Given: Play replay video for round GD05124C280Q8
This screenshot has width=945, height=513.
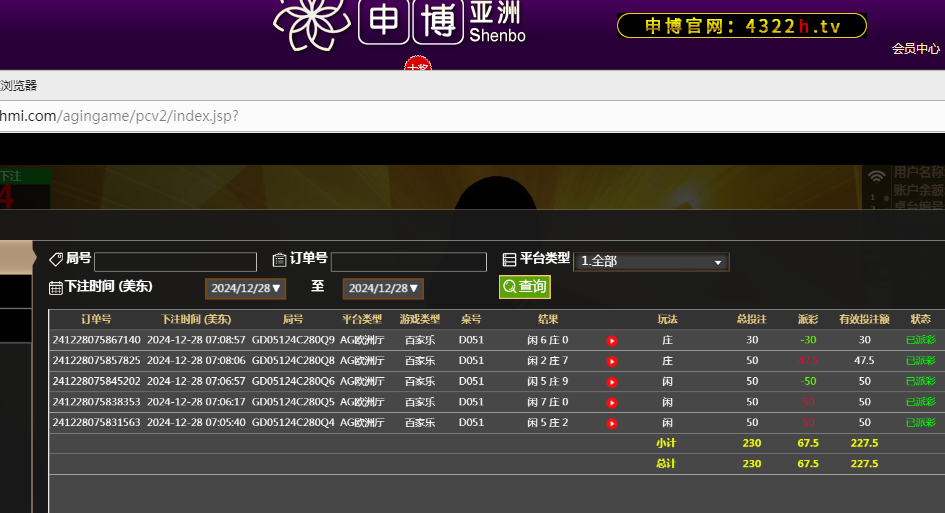Looking at the screenshot, I should 612,361.
